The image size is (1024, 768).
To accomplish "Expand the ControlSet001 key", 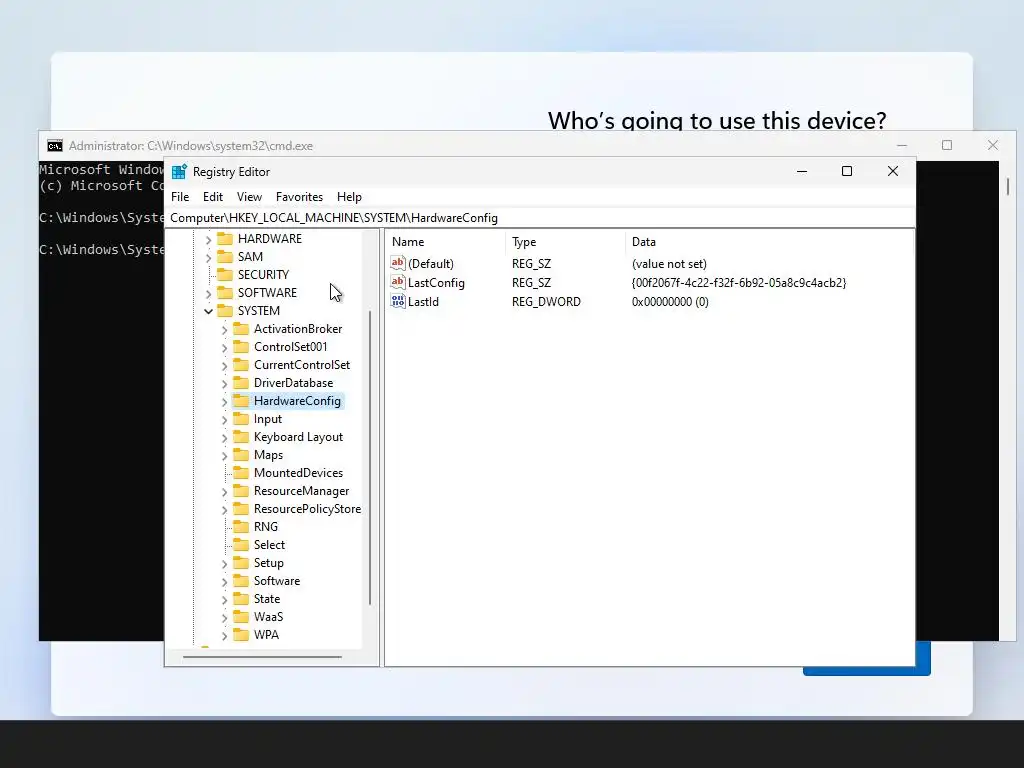I will [225, 348].
